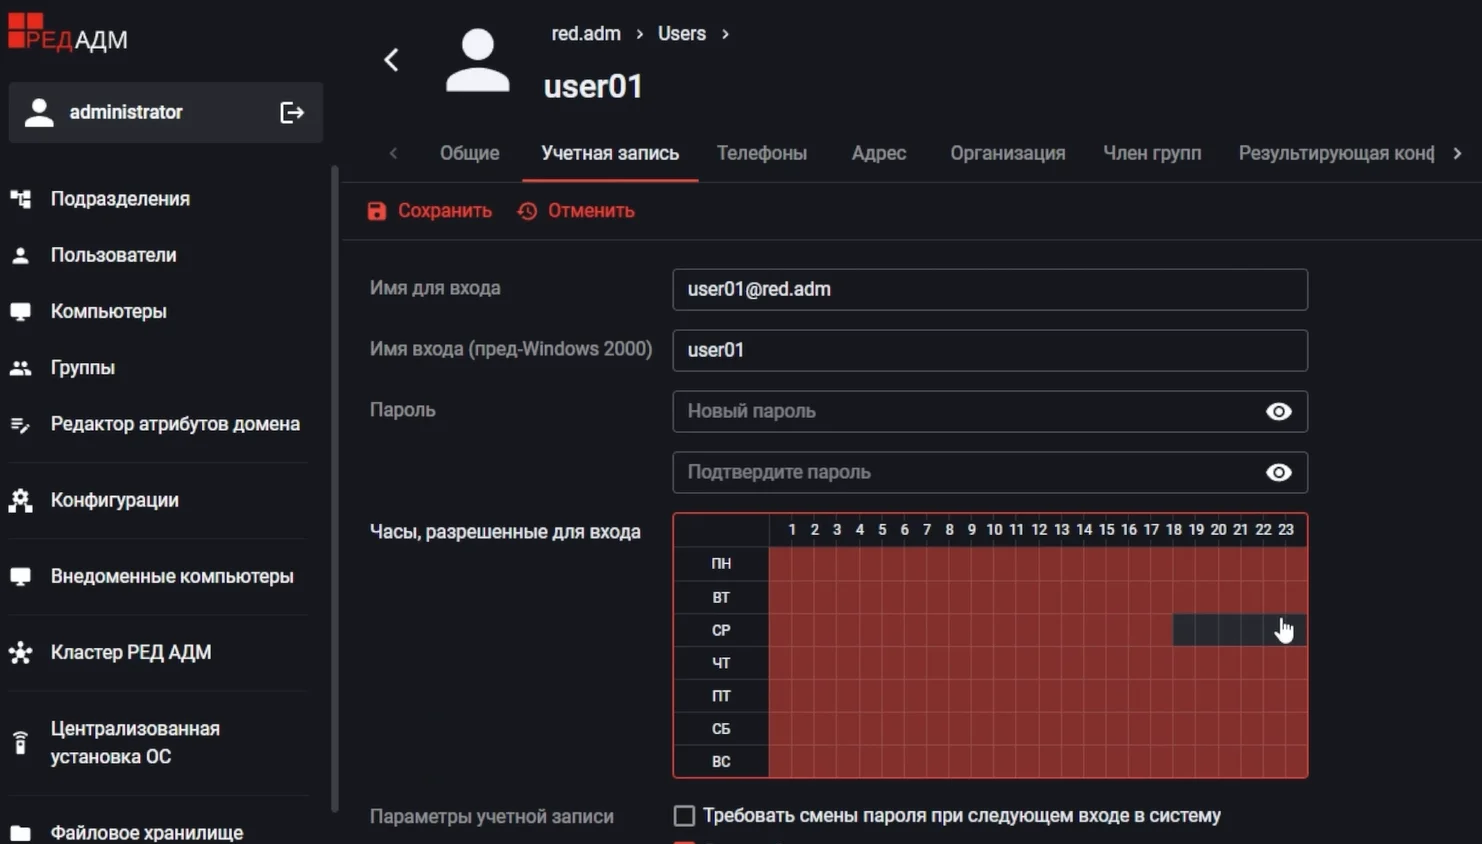Screen dimensions: 1482x844
Task: Click the back arrow beside user avatar
Action: [x=391, y=60]
